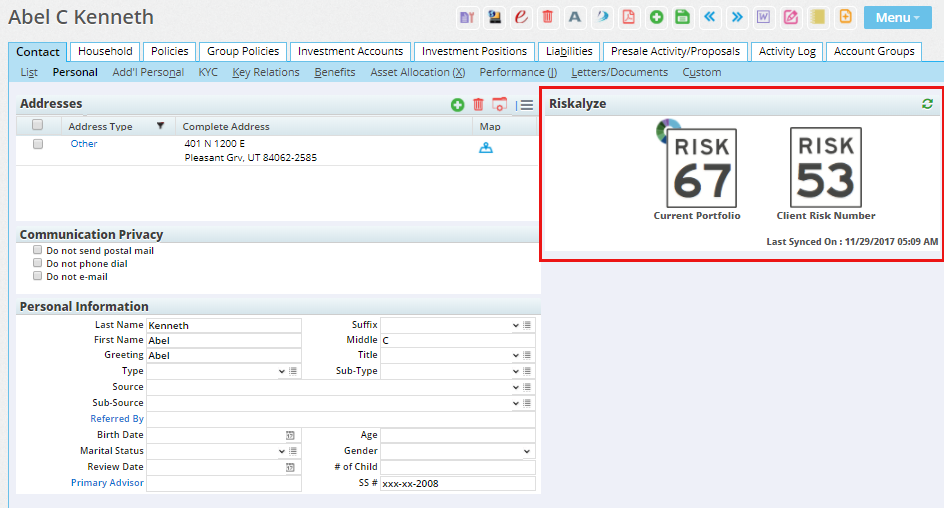944x508 pixels.
Task: Click the money drive icon in top toolbar
Action: click(494, 17)
